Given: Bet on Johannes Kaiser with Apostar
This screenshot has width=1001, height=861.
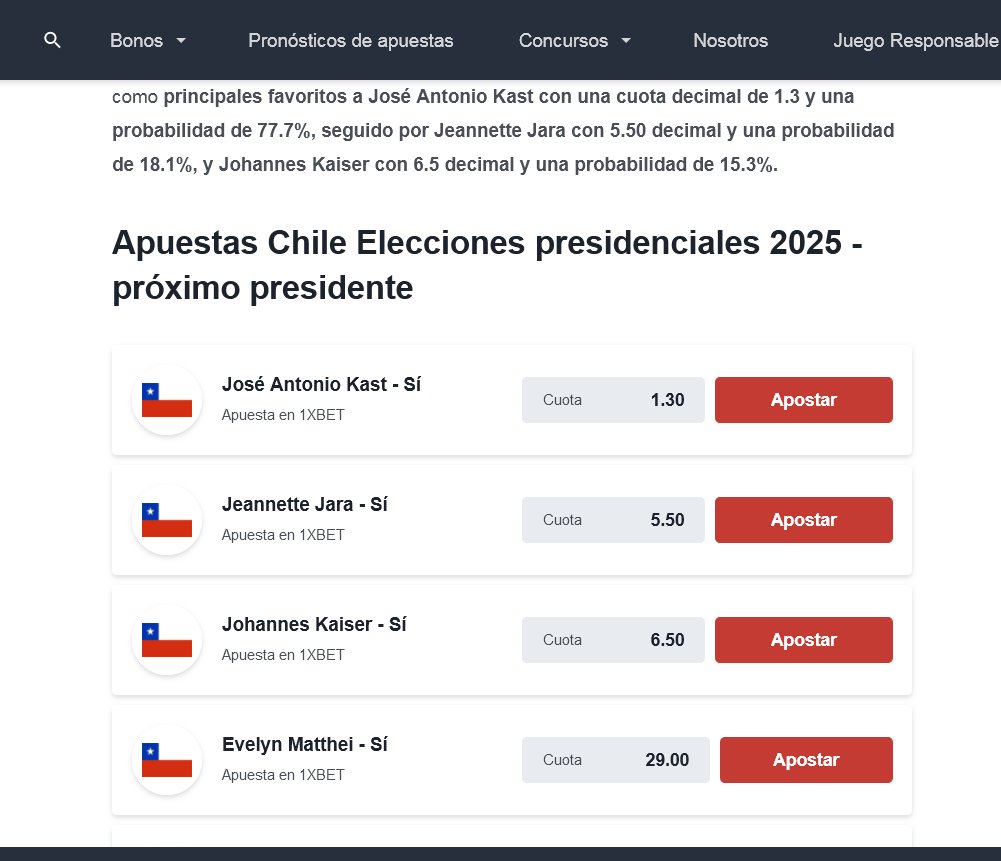Looking at the screenshot, I should pos(803,640).
